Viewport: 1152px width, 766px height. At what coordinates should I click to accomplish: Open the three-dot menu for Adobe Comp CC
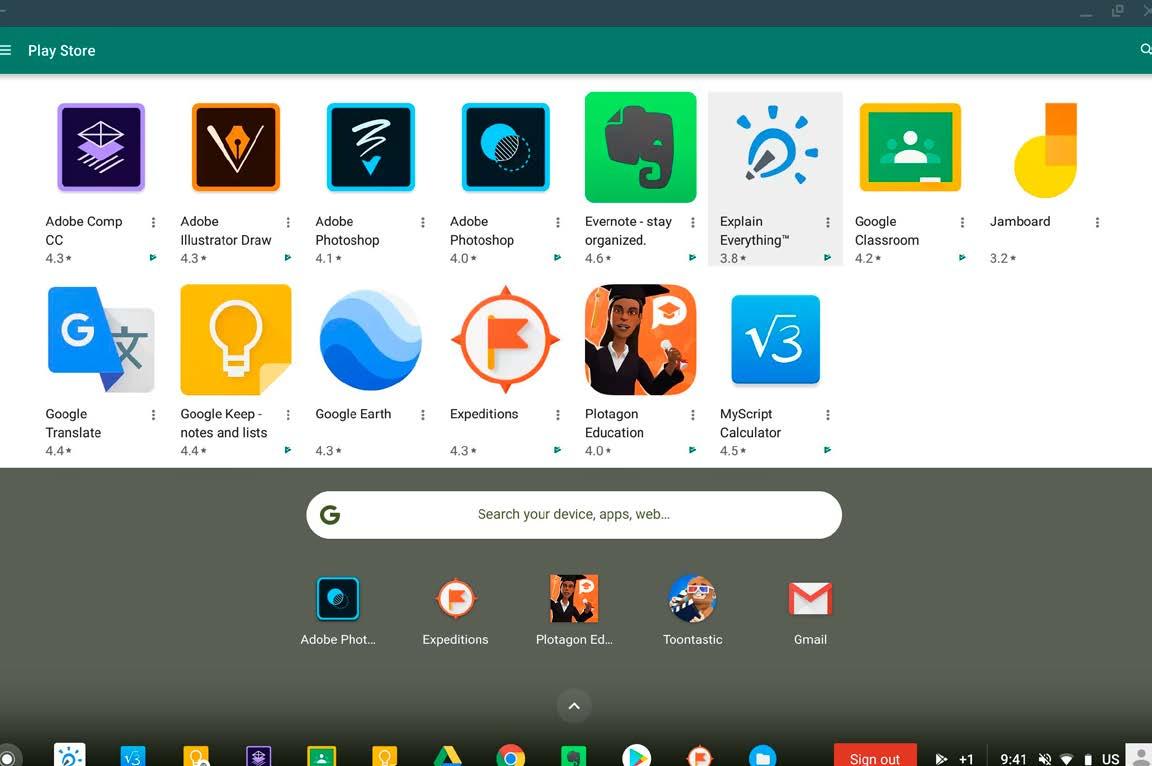[x=154, y=222]
